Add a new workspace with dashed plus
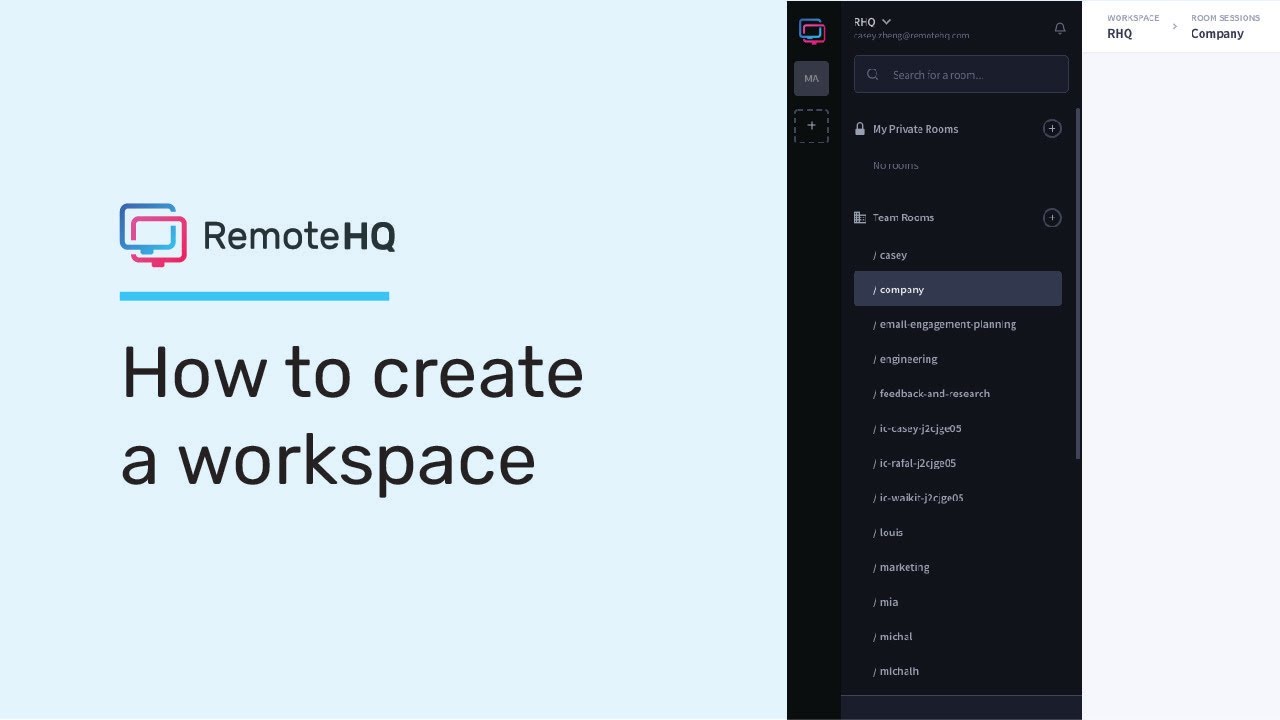This screenshot has width=1280, height=720. (811, 126)
